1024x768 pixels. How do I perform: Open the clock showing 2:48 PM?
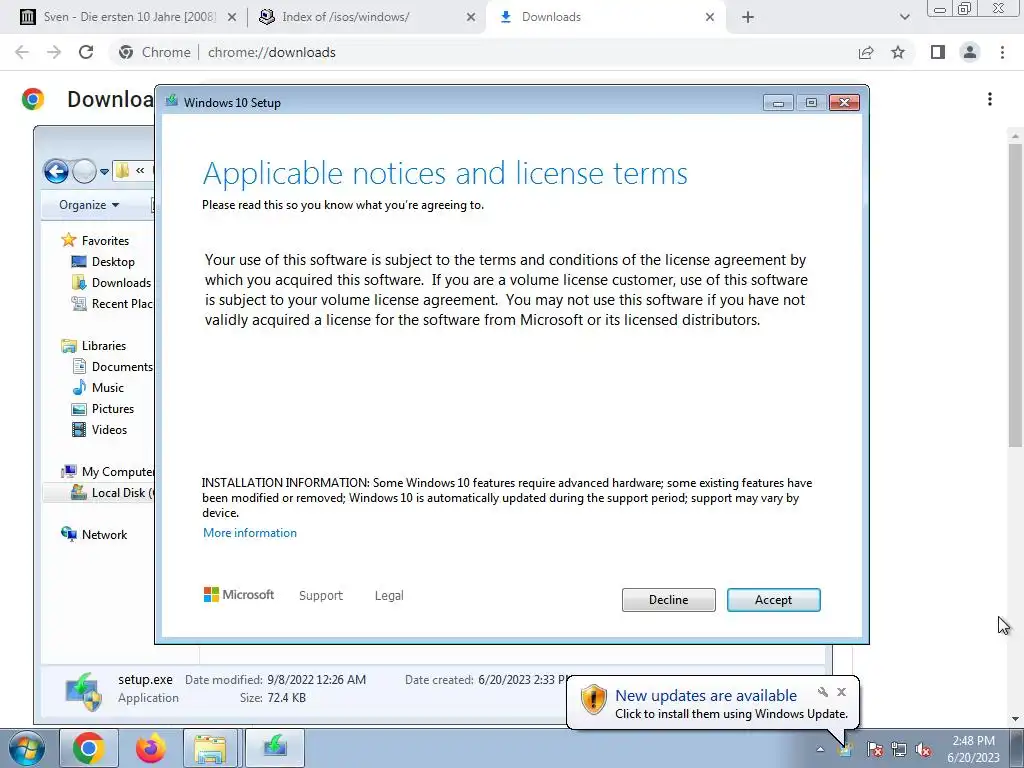974,749
